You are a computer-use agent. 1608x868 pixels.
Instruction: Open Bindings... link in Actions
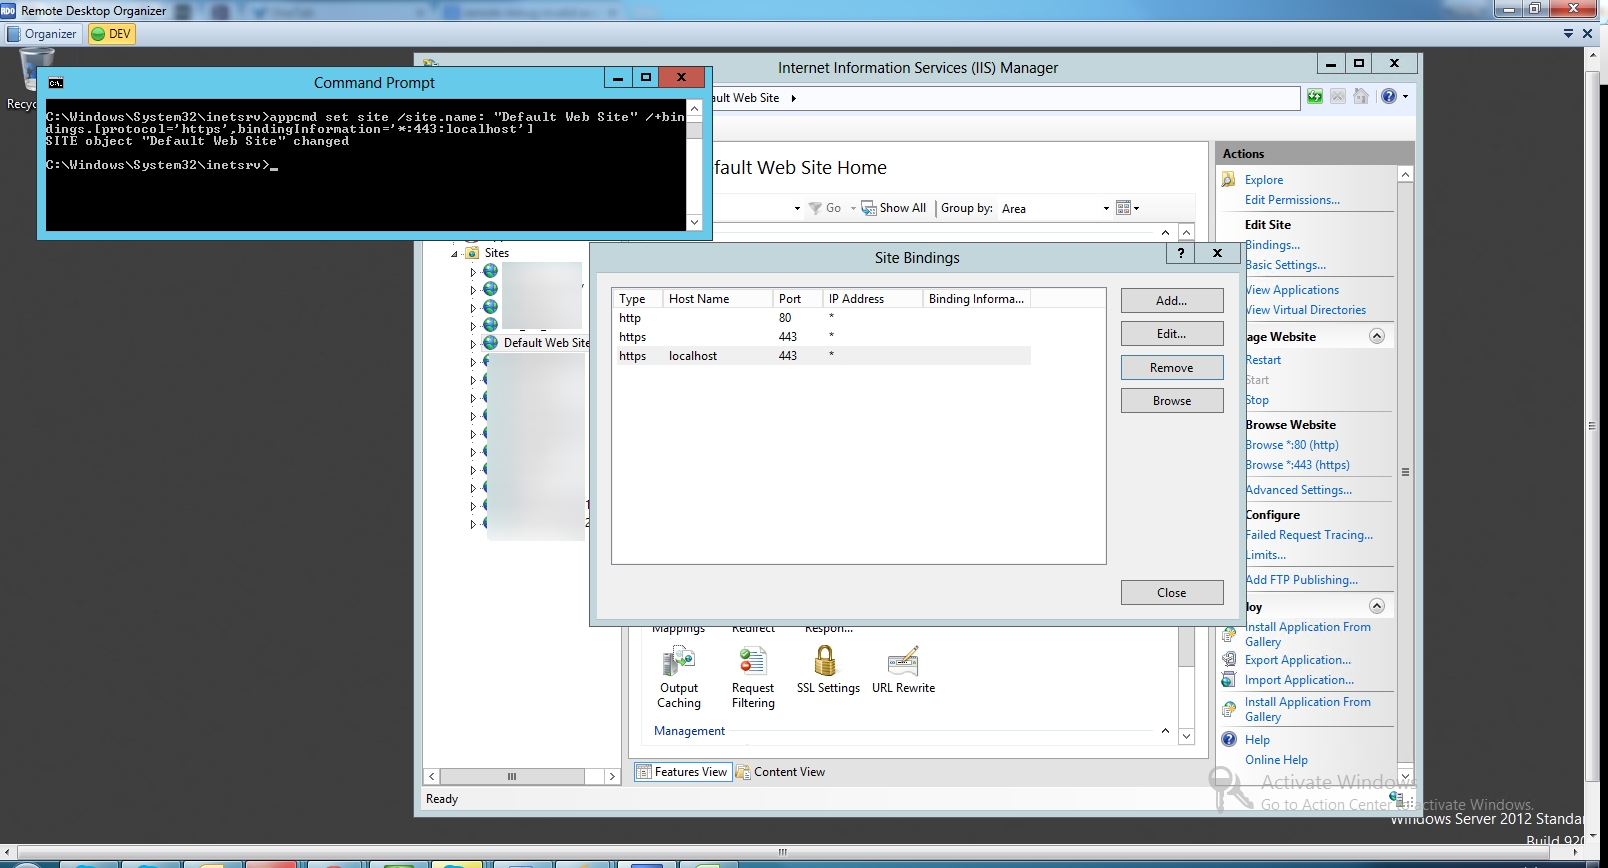point(1272,245)
